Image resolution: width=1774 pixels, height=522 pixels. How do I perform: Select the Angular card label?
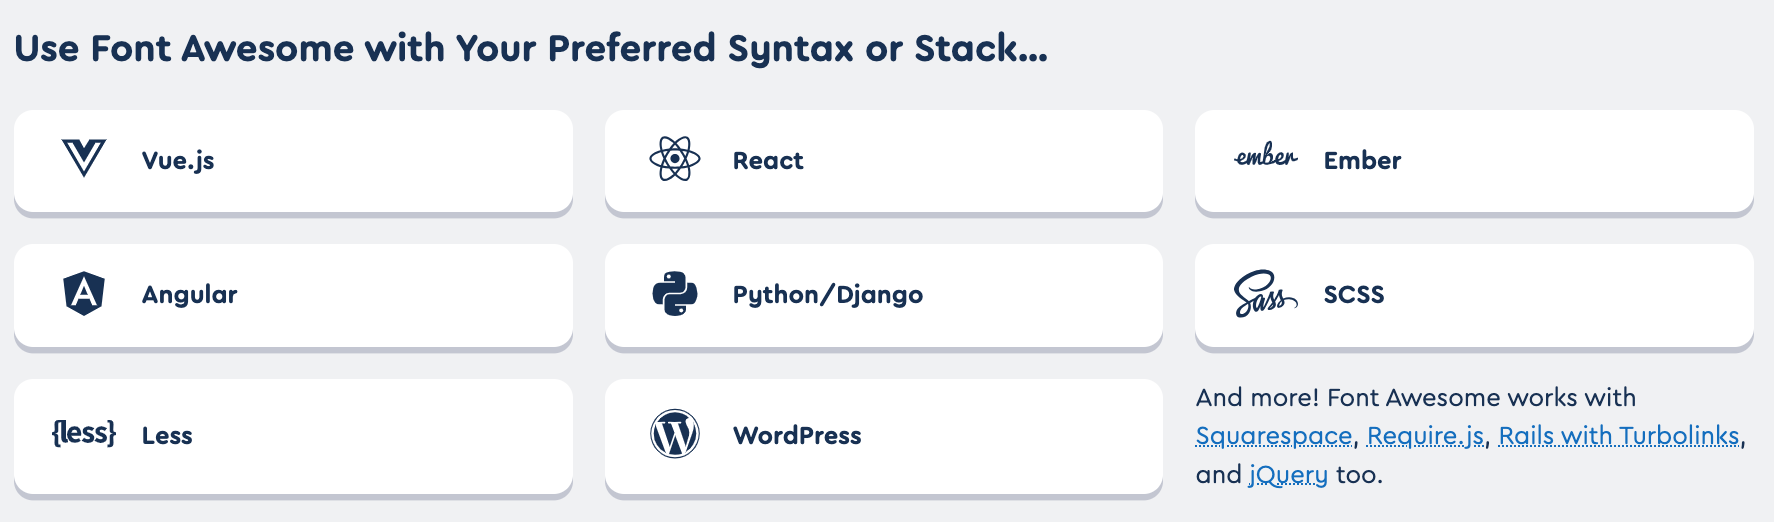point(189,295)
